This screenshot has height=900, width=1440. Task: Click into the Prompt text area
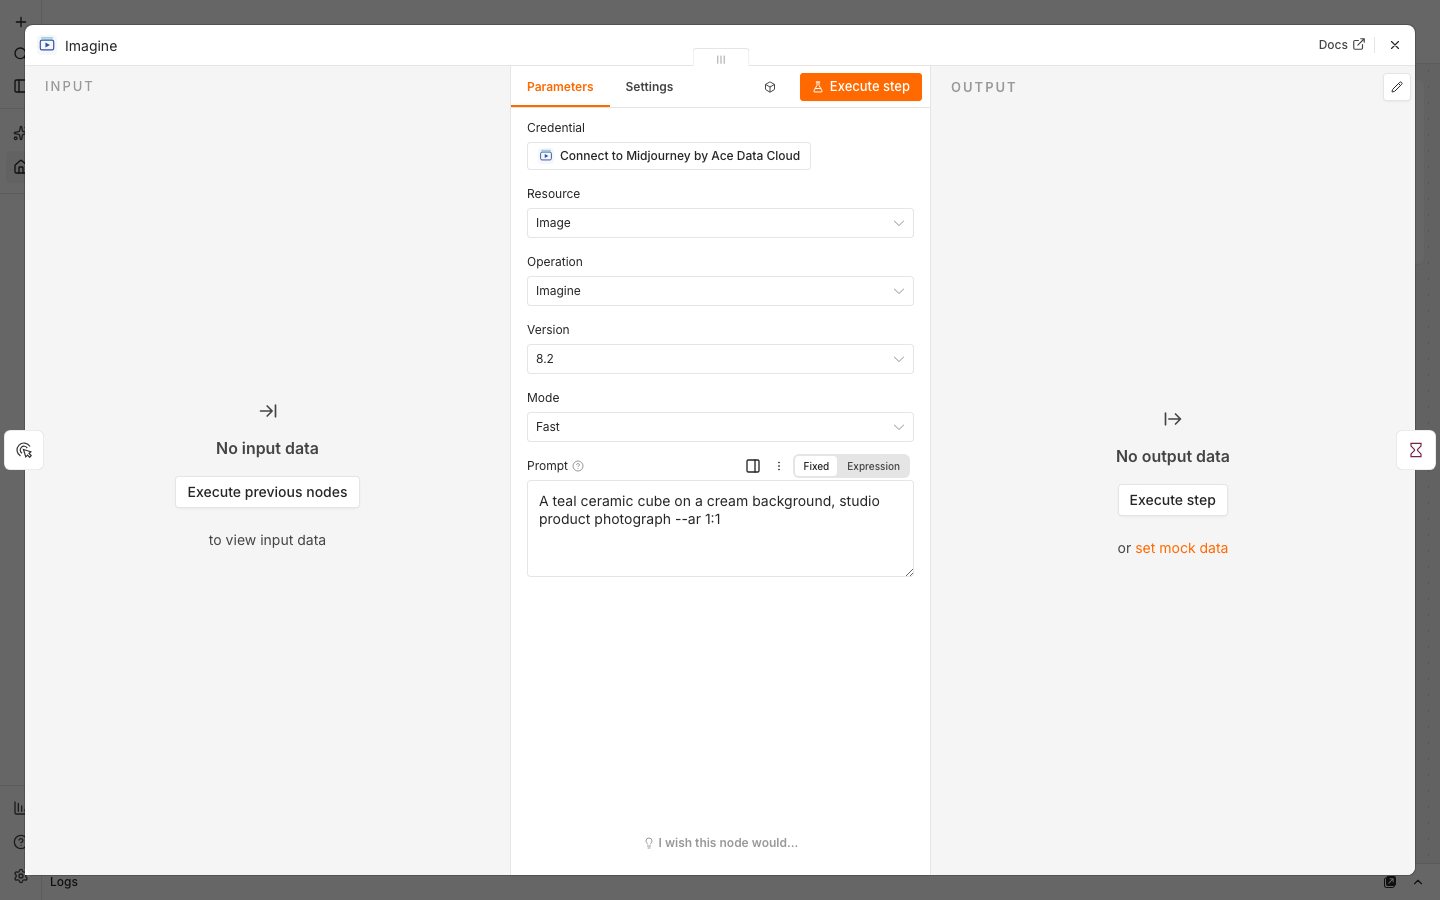click(720, 529)
